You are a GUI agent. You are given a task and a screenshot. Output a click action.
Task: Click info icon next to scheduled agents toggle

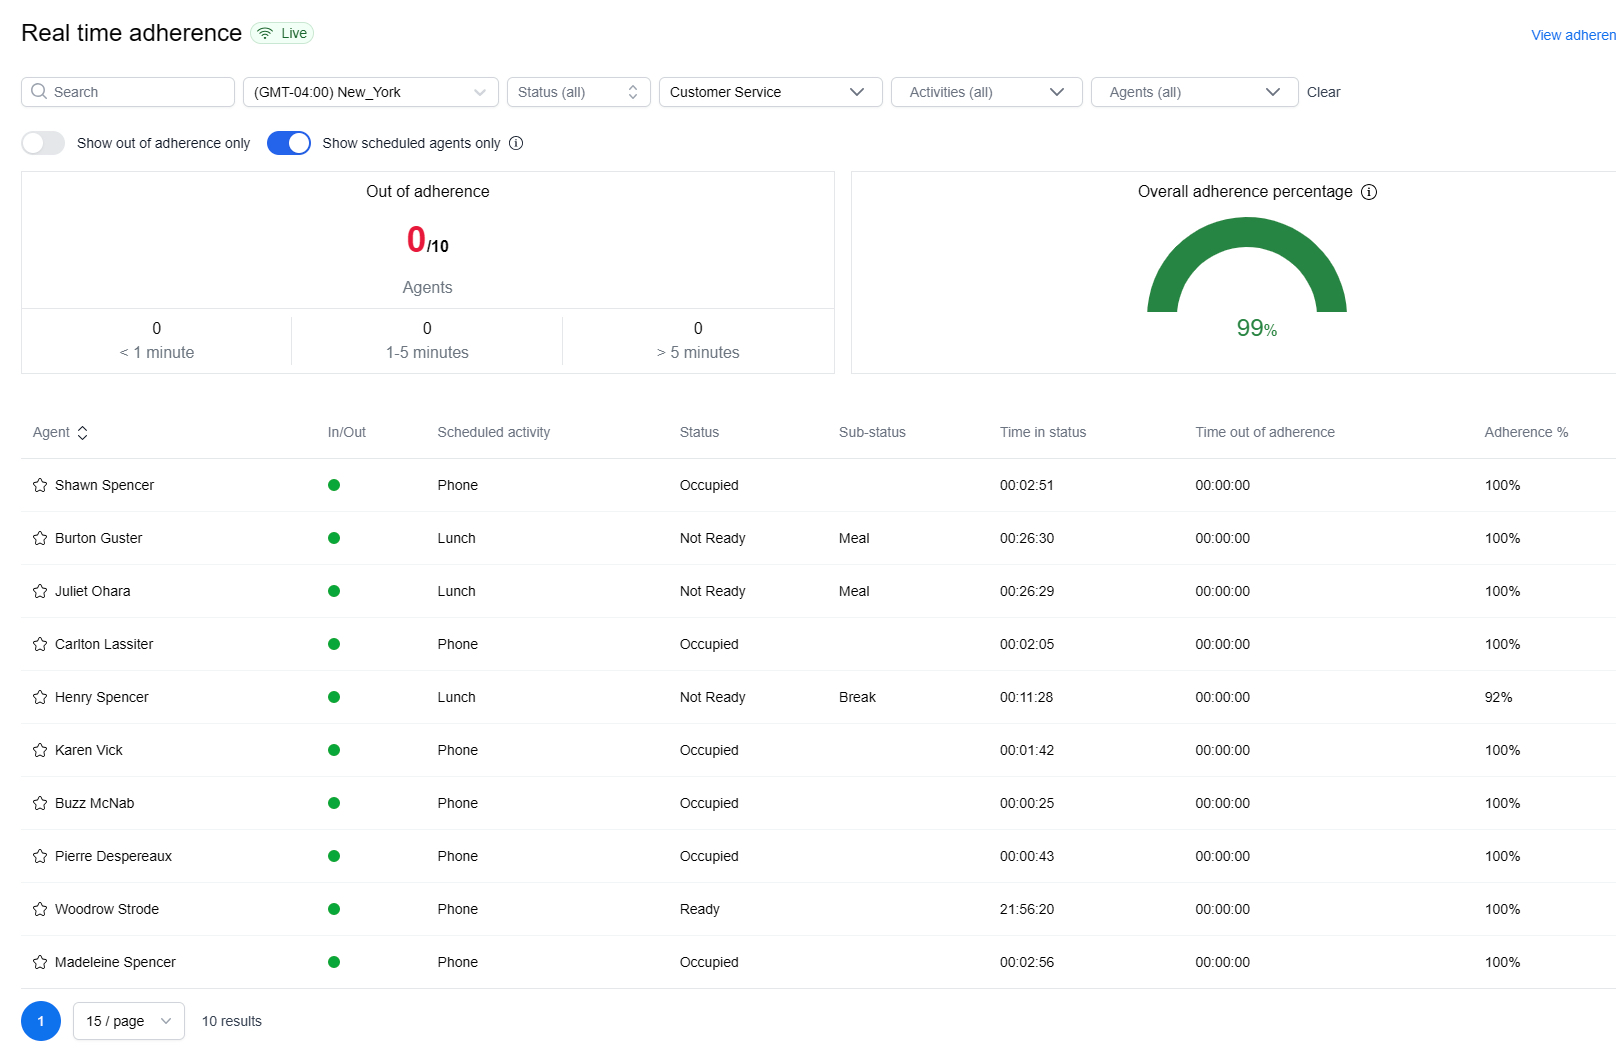(x=516, y=143)
